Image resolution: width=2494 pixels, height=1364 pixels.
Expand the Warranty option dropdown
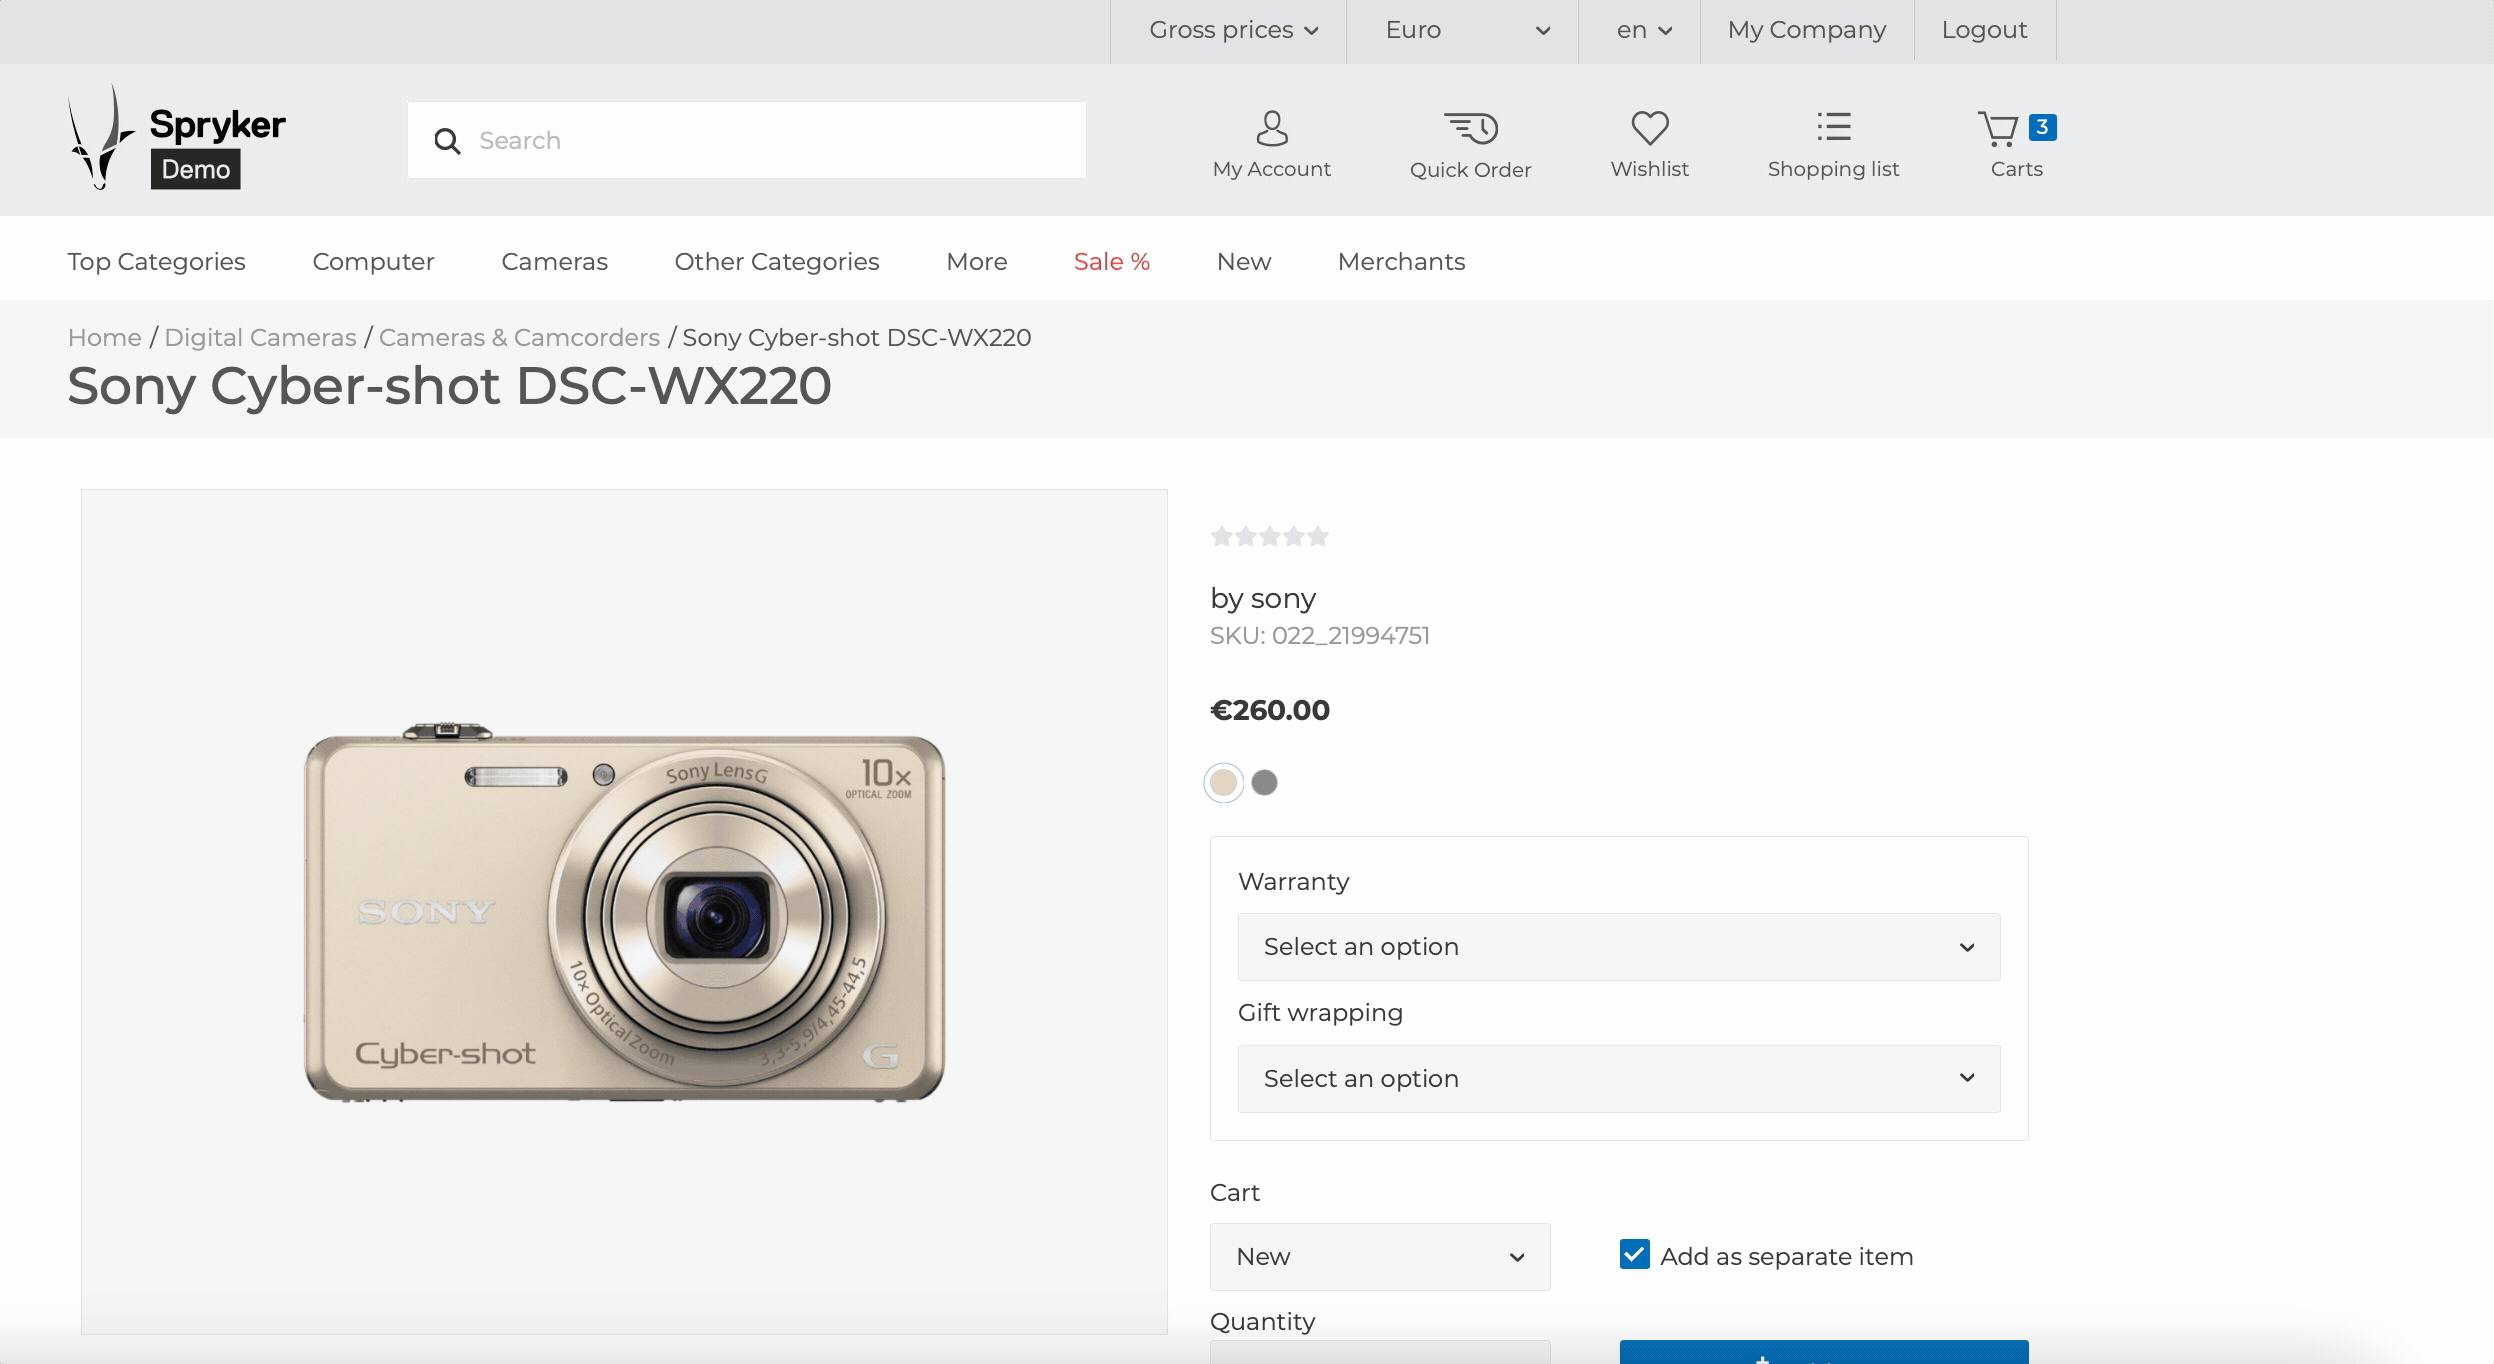click(1619, 946)
